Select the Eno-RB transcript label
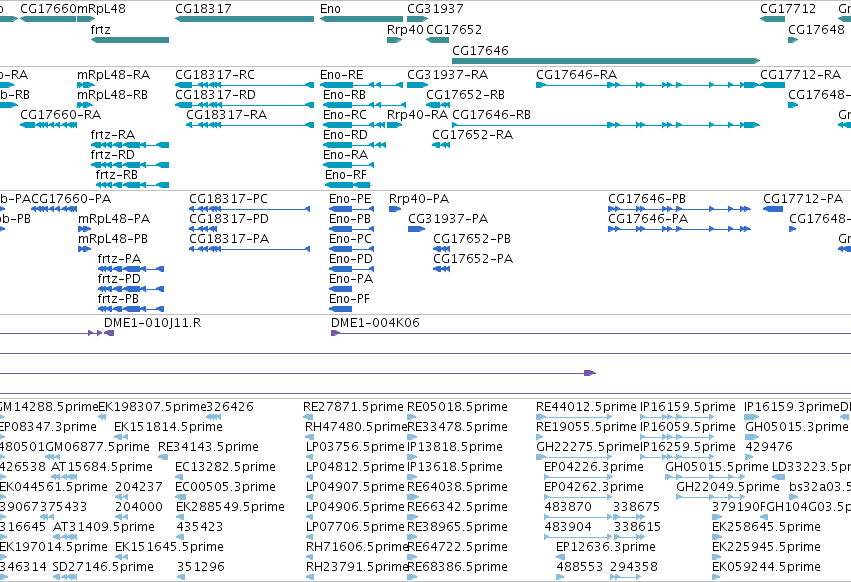The height and width of the screenshot is (582, 851). [x=344, y=94]
